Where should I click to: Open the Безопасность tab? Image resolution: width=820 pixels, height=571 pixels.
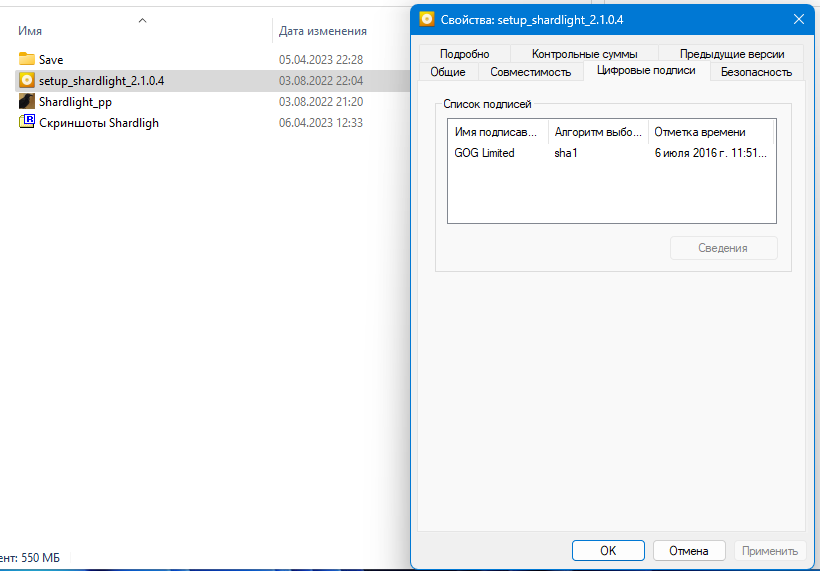point(756,72)
